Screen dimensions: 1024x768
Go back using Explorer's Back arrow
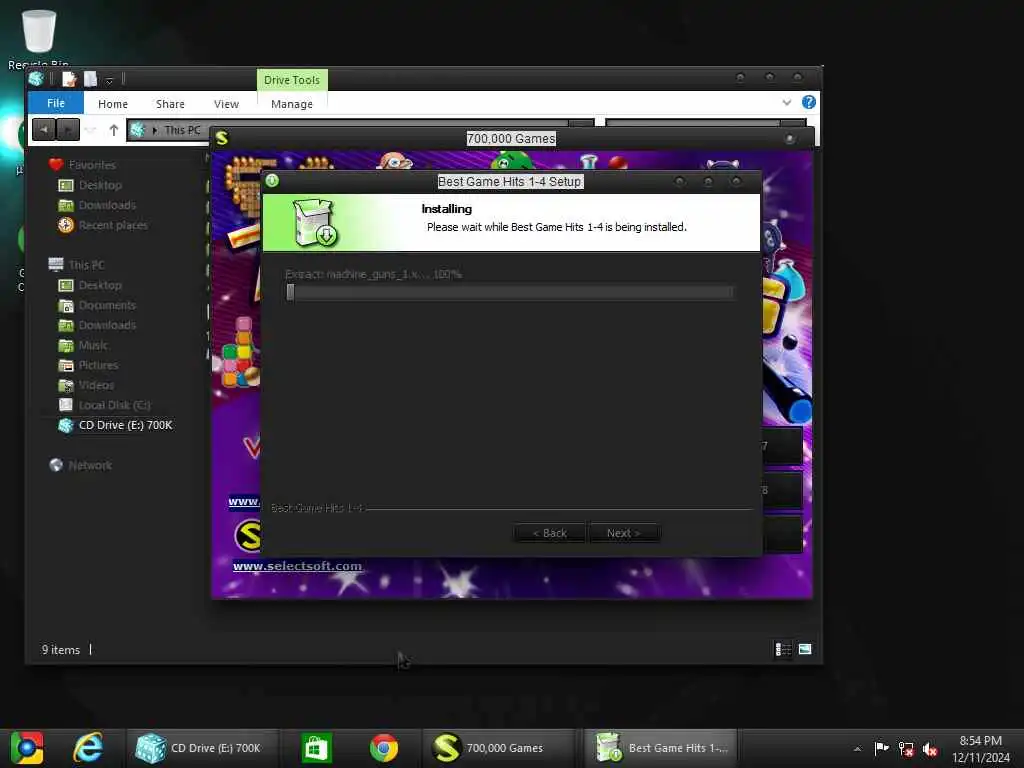point(43,130)
